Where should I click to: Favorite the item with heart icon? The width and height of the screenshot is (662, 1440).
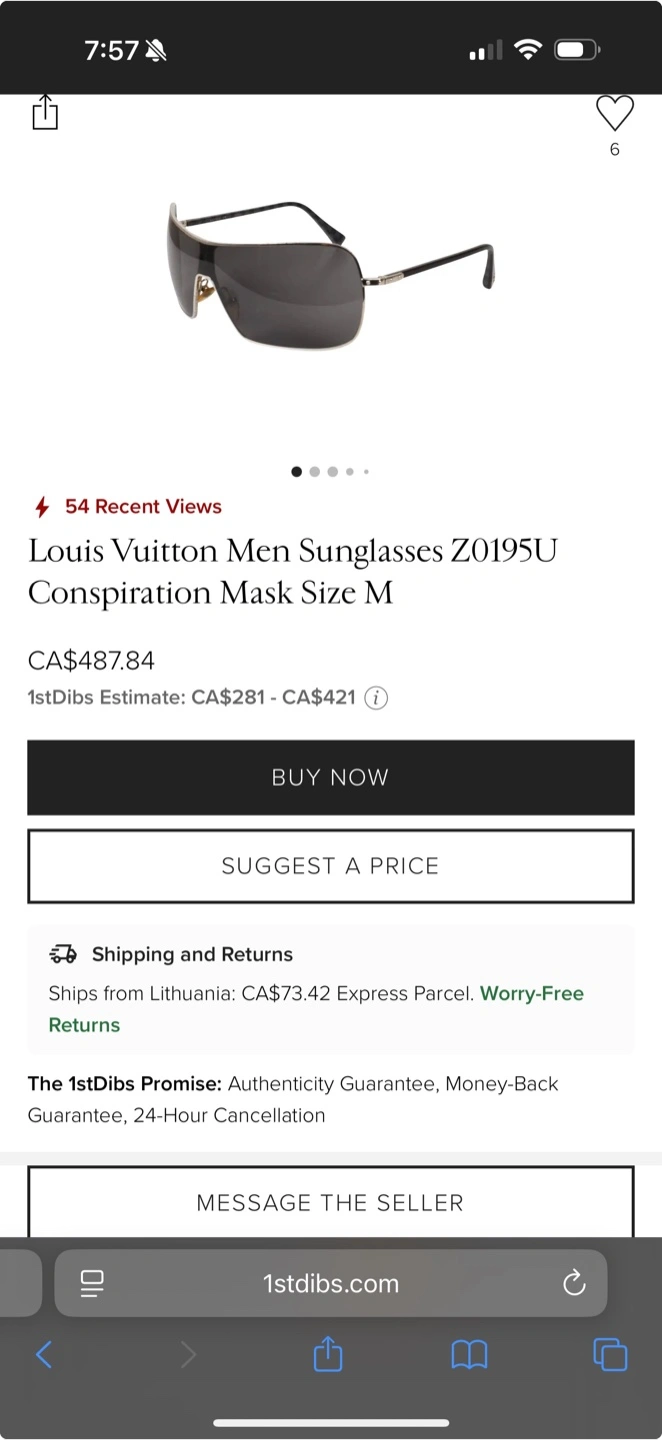tap(614, 114)
